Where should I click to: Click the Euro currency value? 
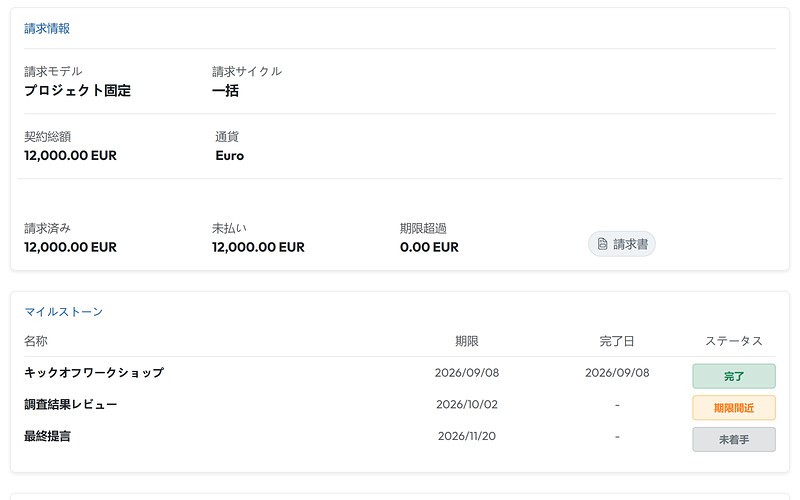click(230, 156)
